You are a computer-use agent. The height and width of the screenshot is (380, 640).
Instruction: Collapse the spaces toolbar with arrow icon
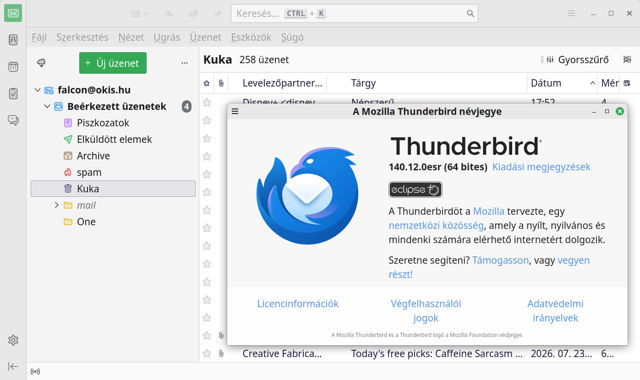click(13, 366)
